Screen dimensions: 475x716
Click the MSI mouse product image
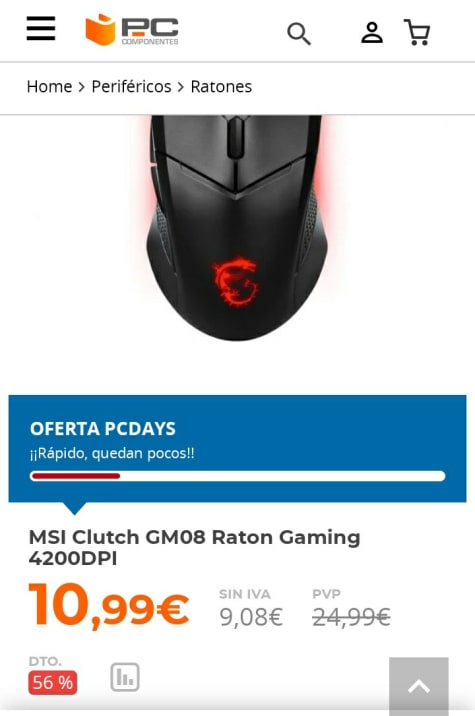coord(237,228)
